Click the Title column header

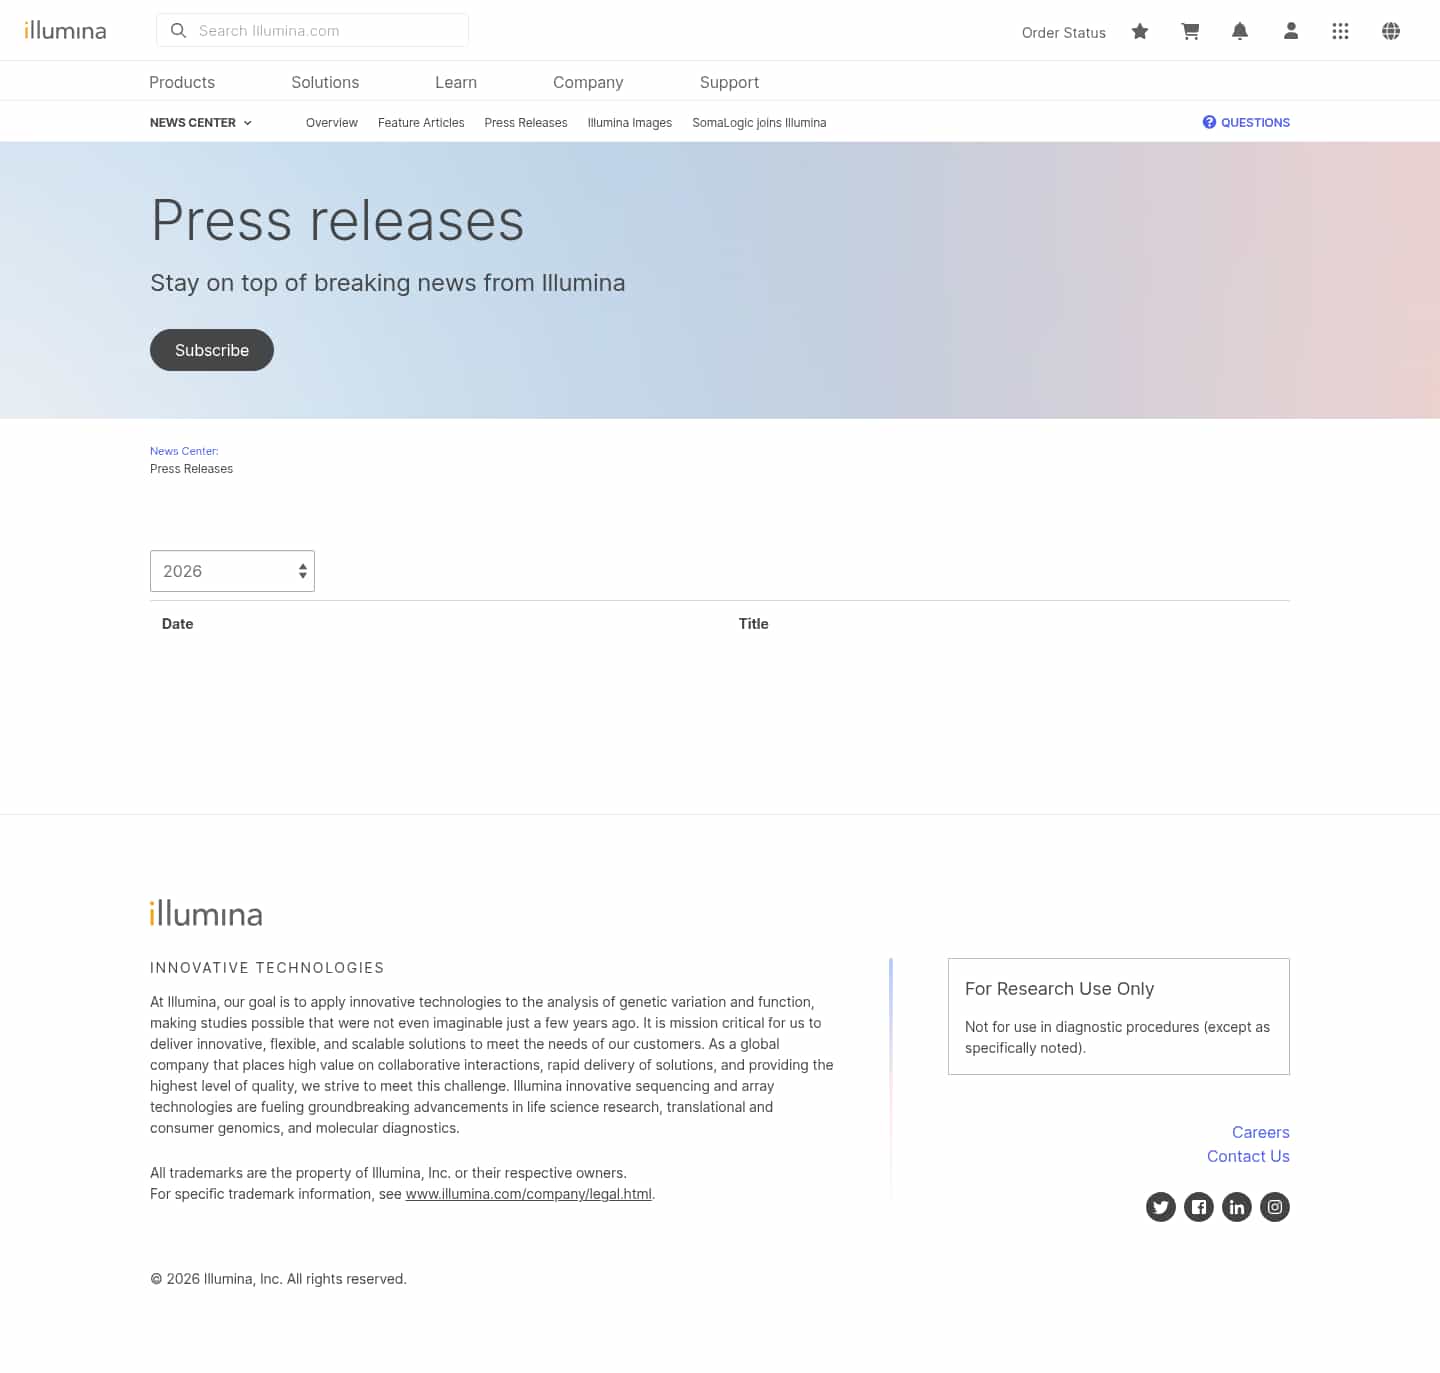754,623
